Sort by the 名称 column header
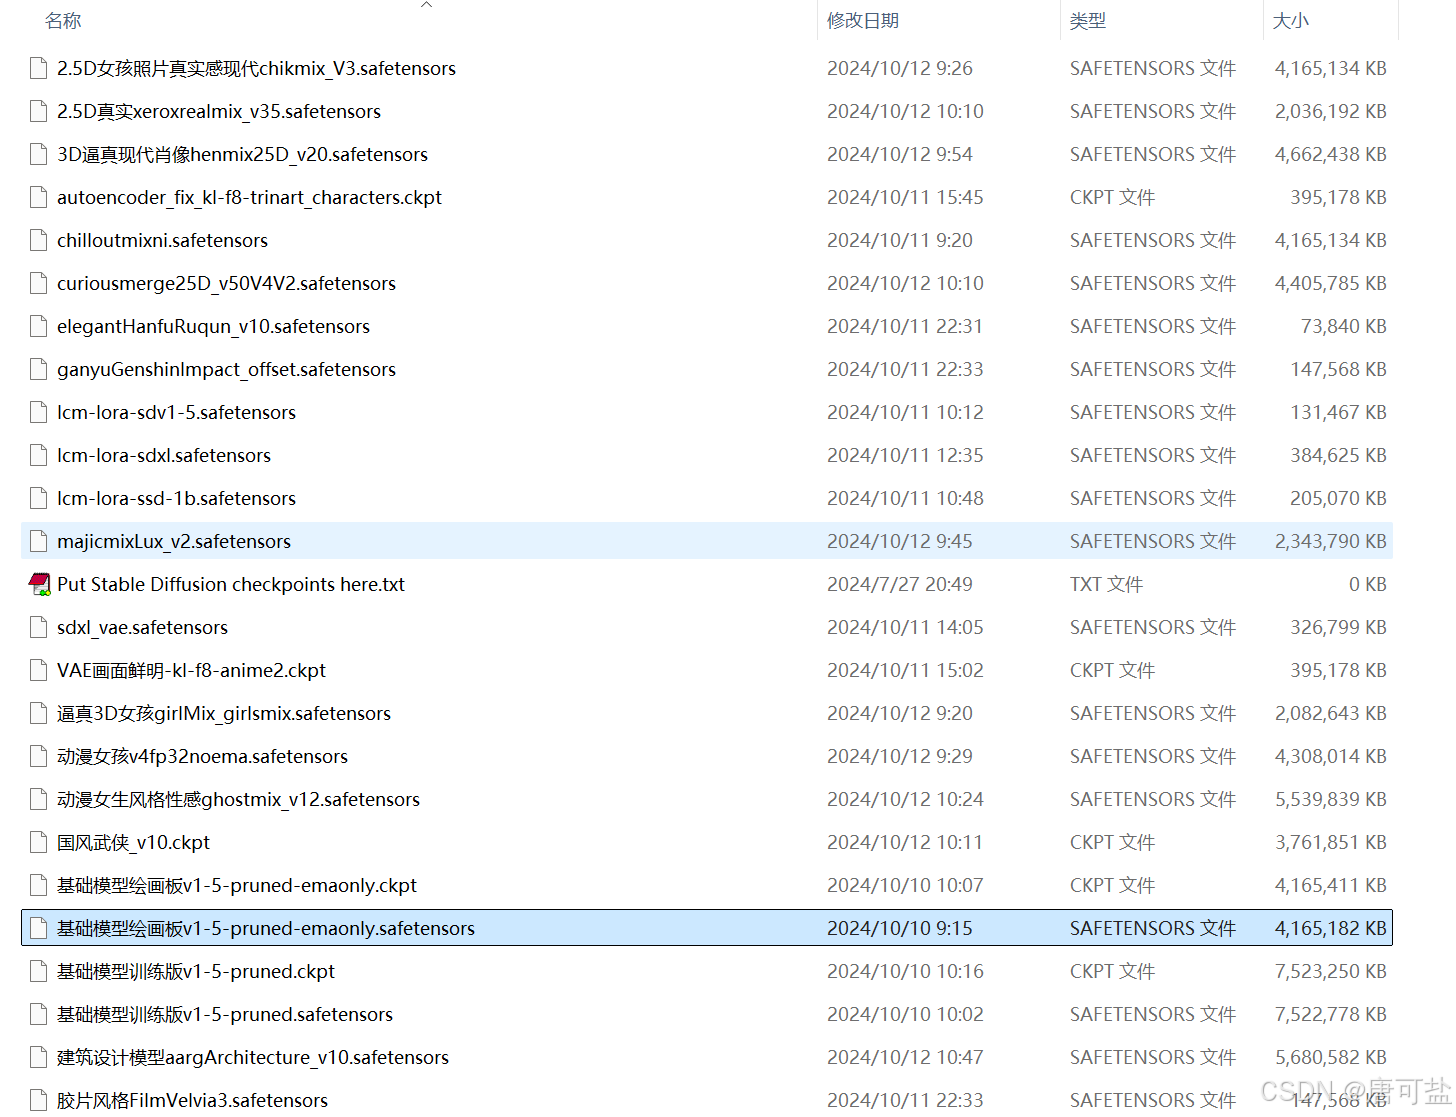This screenshot has height=1117, width=1456. click(x=63, y=21)
